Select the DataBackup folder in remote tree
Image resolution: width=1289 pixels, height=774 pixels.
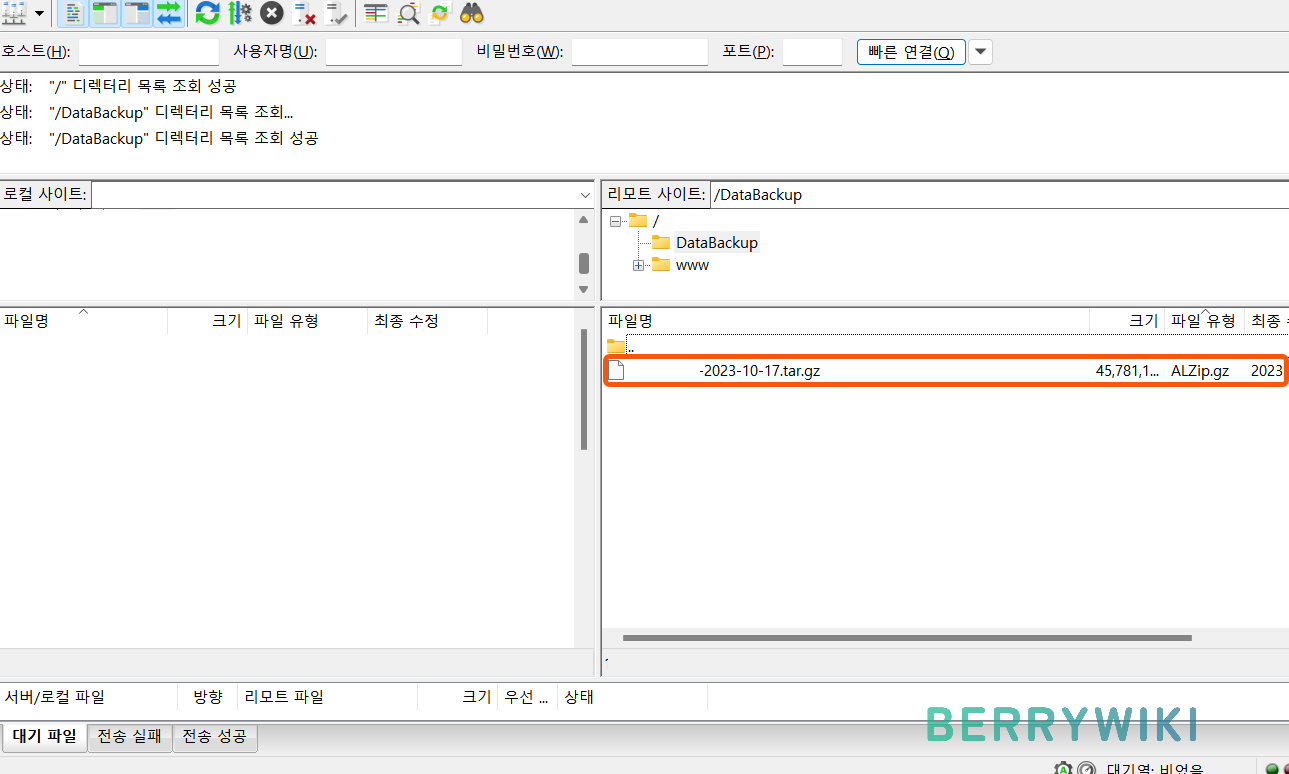click(x=716, y=243)
